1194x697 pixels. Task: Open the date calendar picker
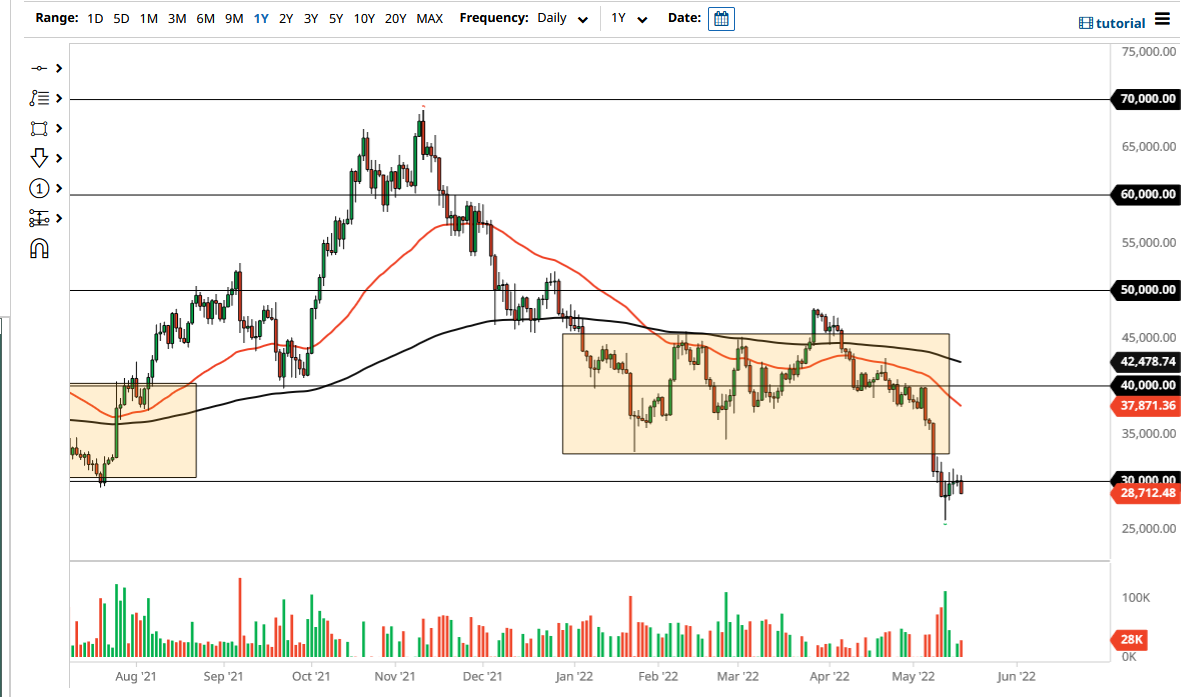click(x=721, y=18)
